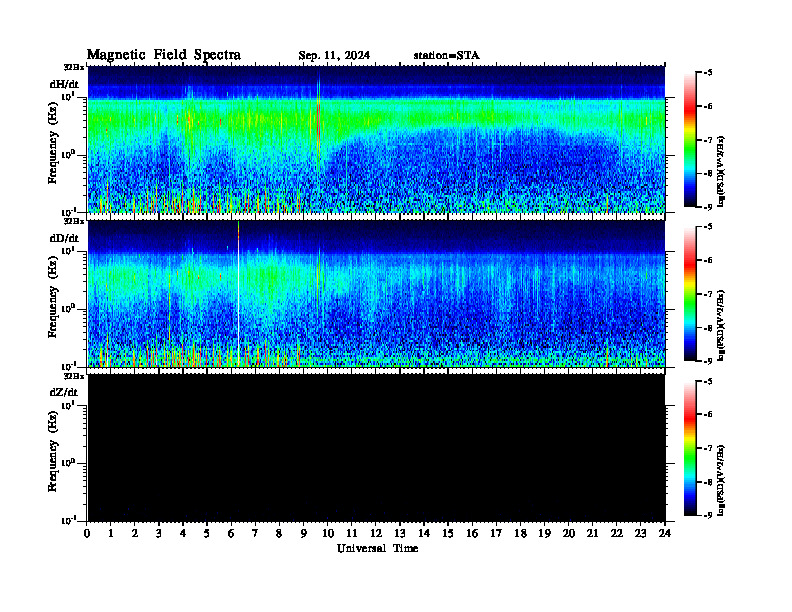Click the '-9' value on dH/dt color scale

708,206
